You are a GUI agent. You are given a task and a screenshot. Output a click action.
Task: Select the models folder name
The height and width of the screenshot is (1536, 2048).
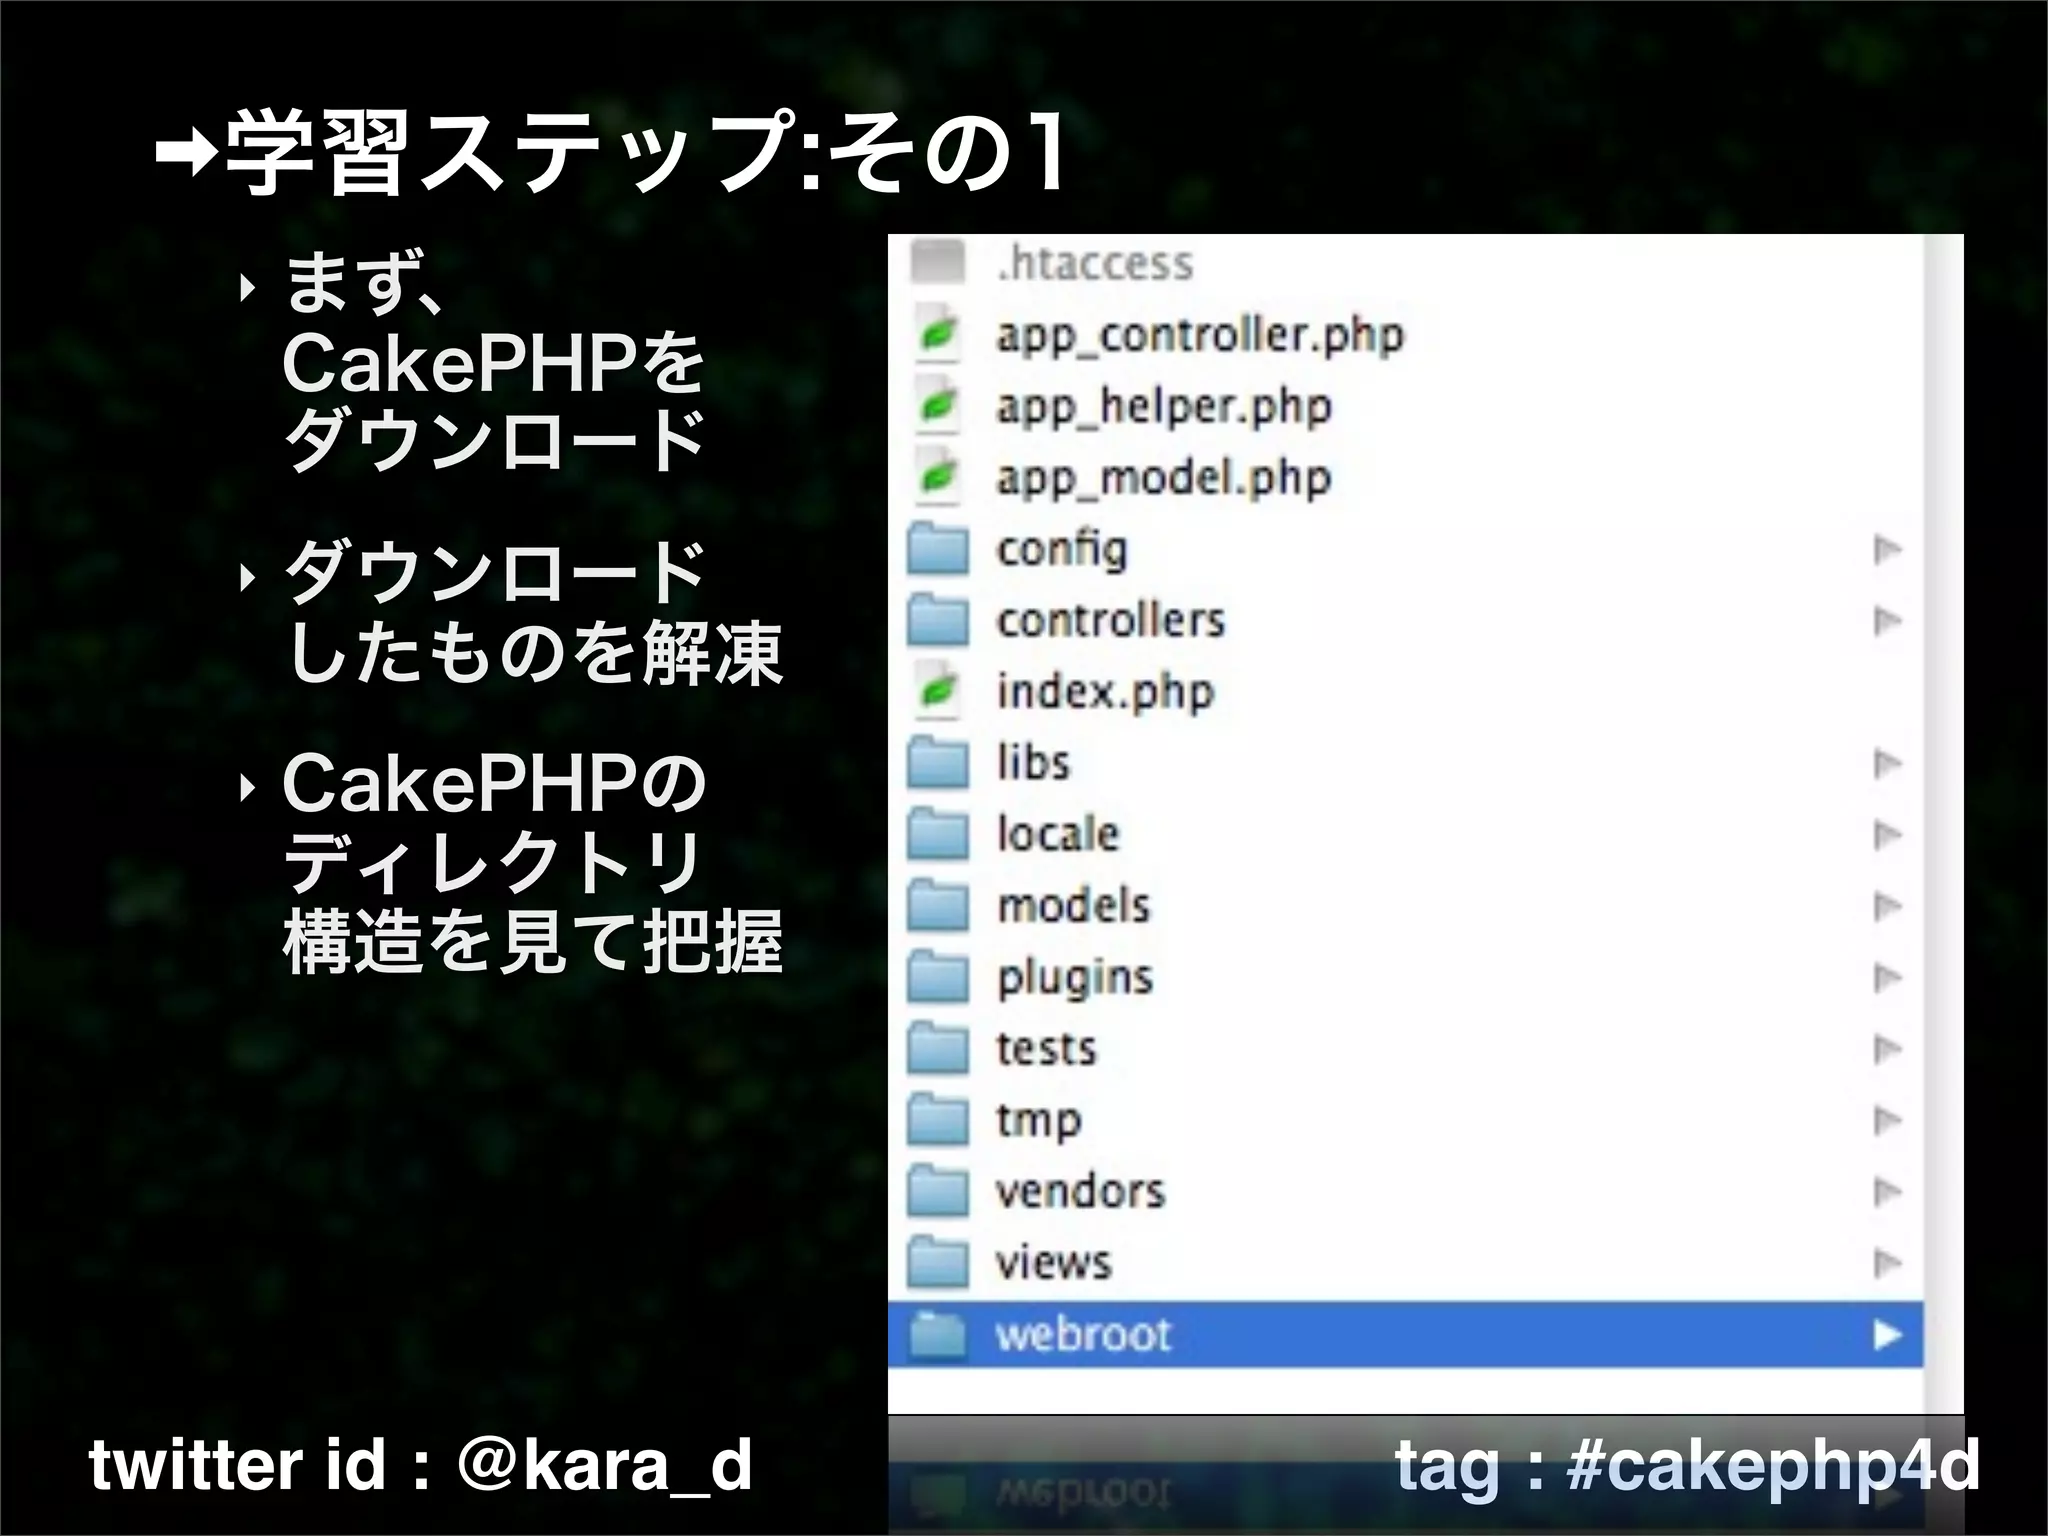(x=1074, y=905)
